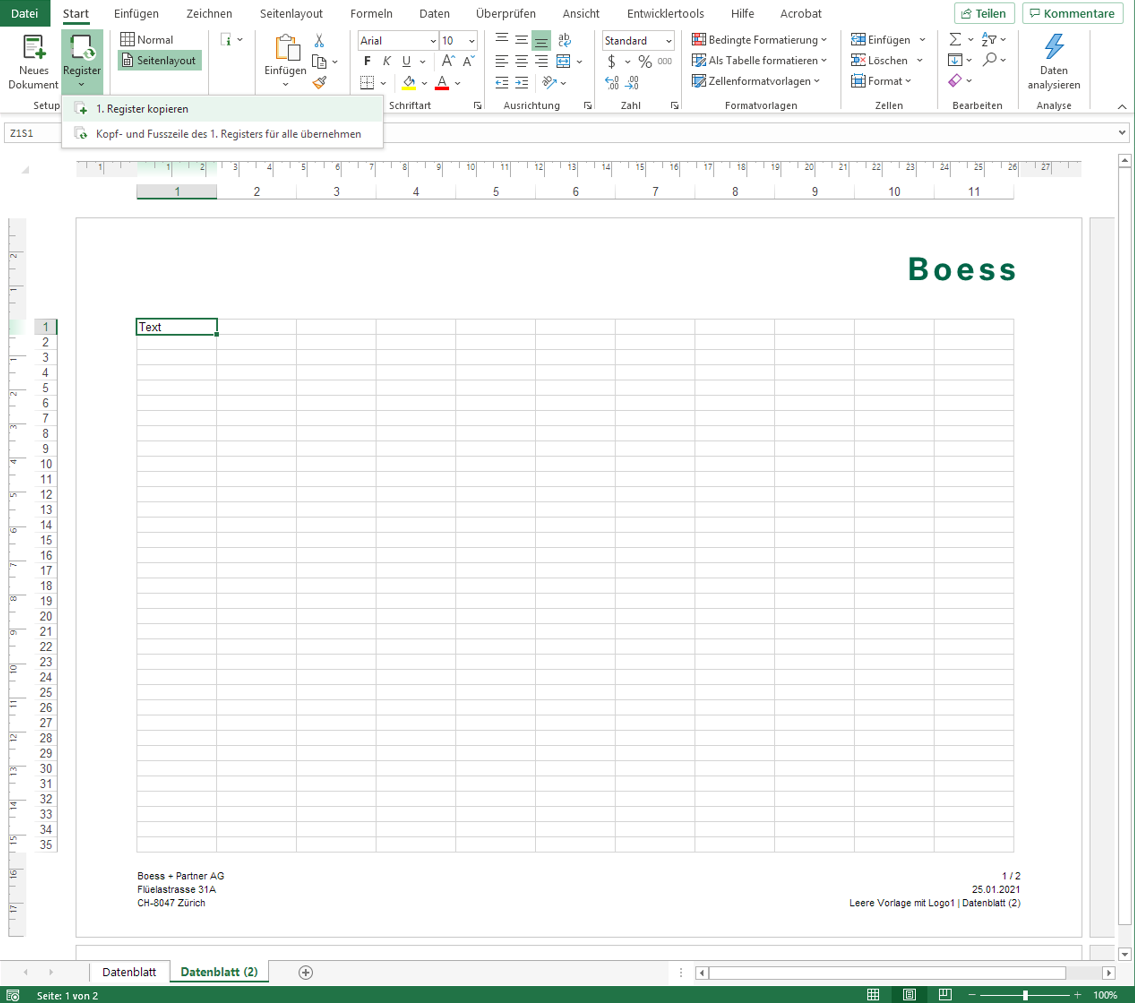
Task: Collapse the ribbon with the chevron arrow
Action: click(1122, 106)
